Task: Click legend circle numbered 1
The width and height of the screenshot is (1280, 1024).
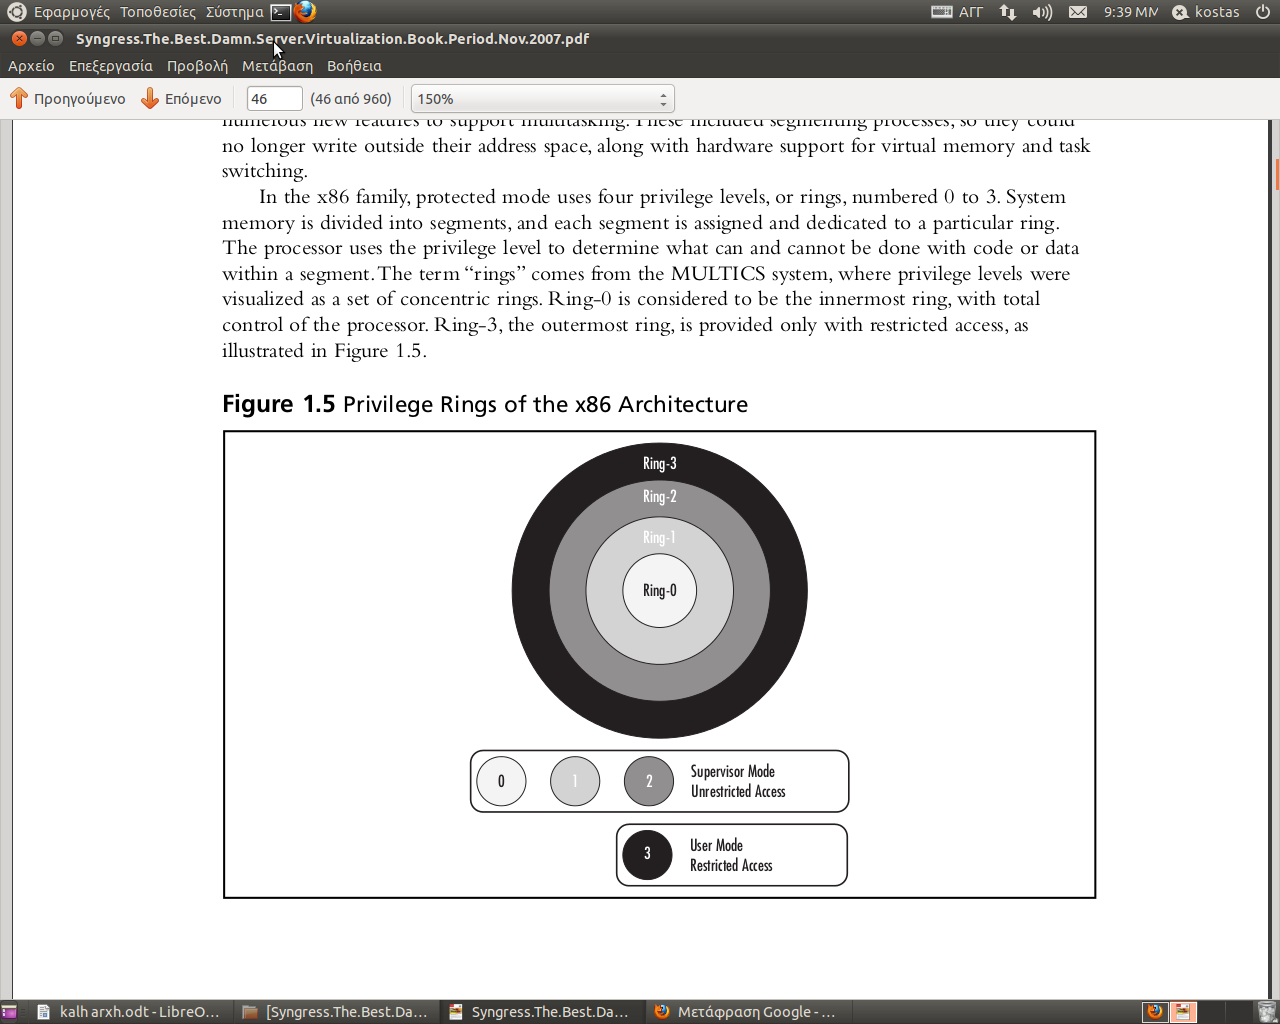Action: 575,781
